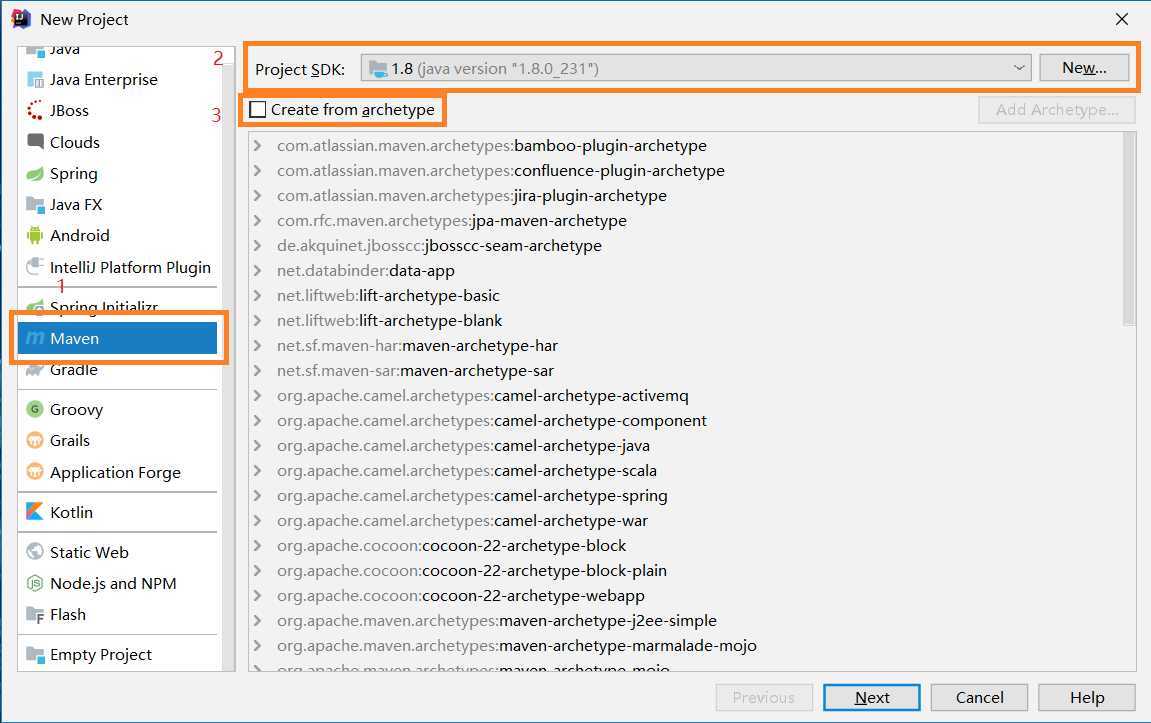Expand the lift-archetype-basic entry

tap(258, 295)
